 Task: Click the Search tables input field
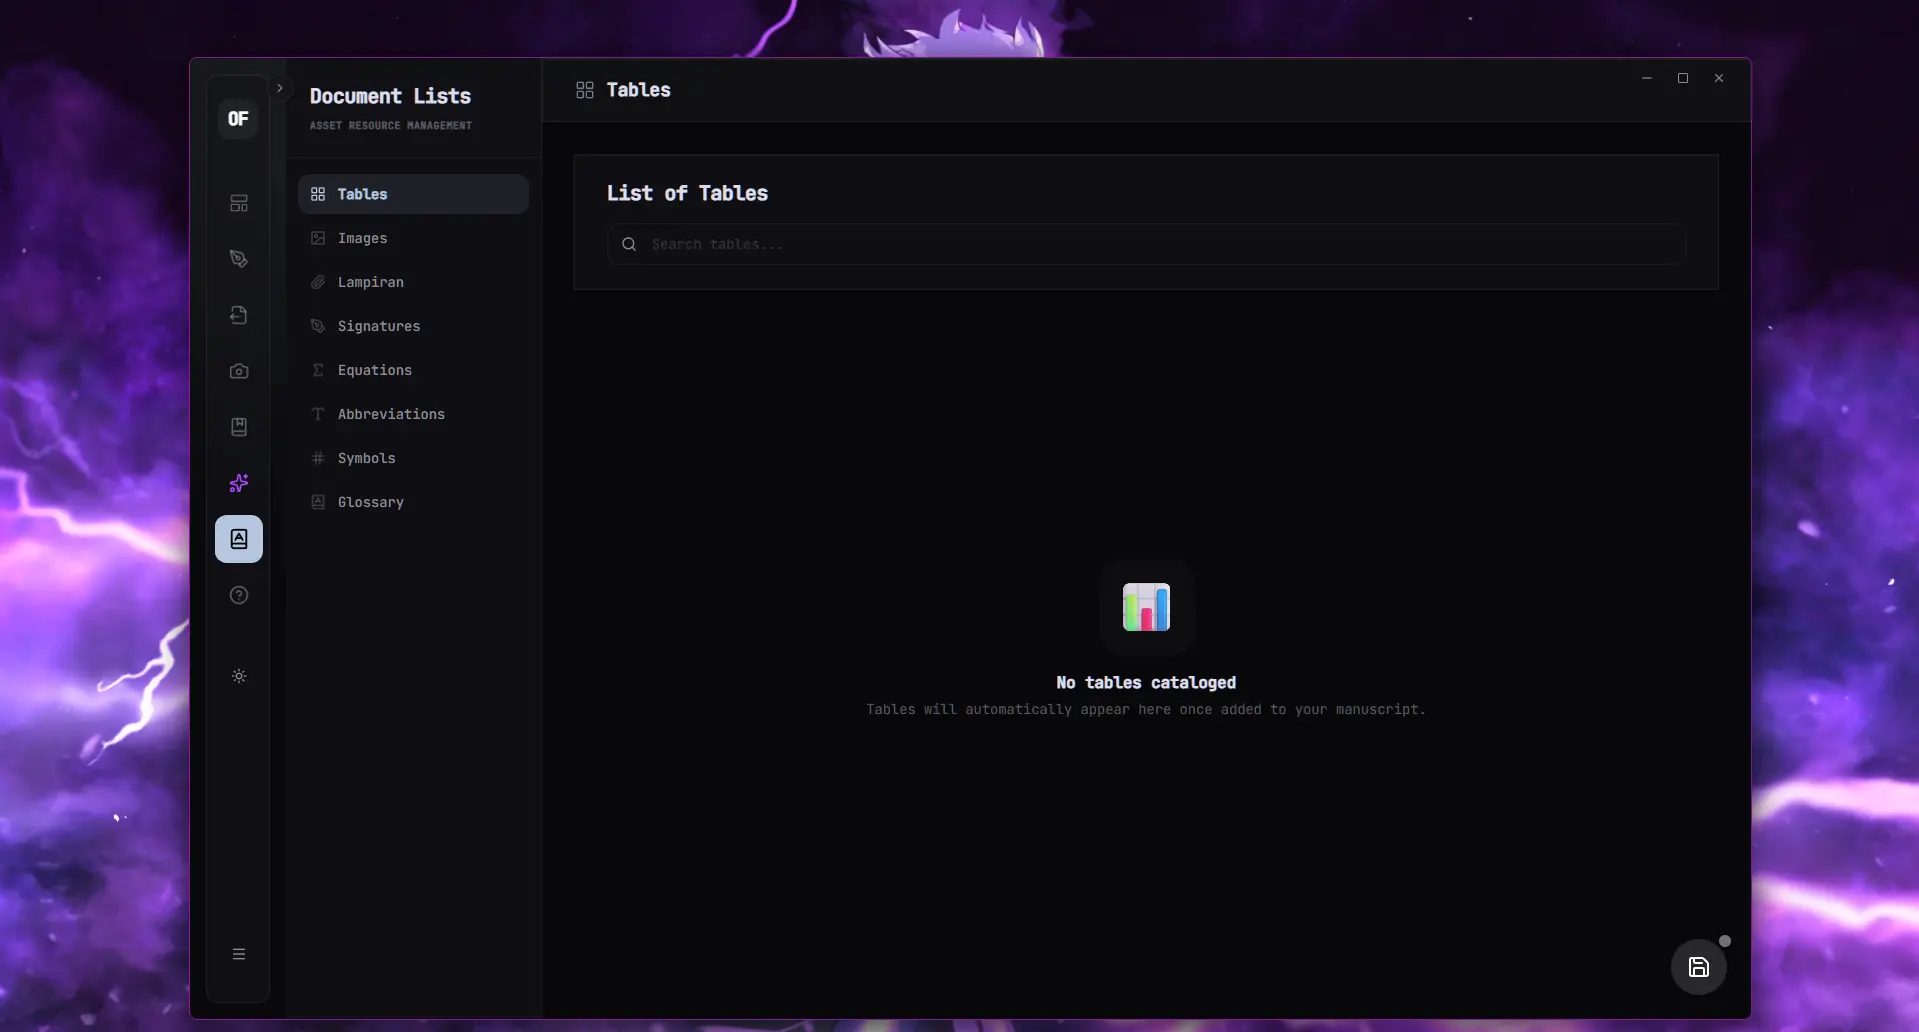(x=1146, y=244)
